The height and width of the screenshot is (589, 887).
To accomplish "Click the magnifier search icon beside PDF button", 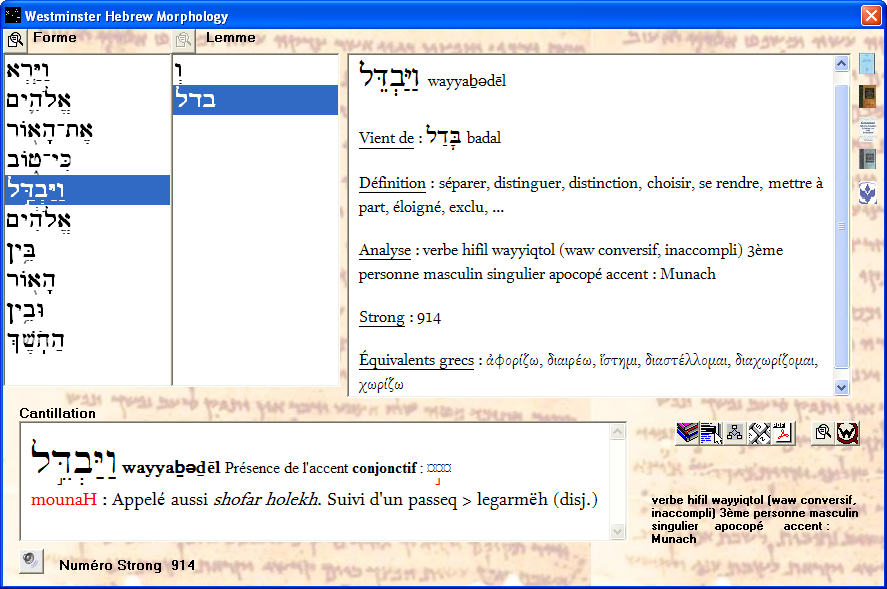I will tap(823, 433).
